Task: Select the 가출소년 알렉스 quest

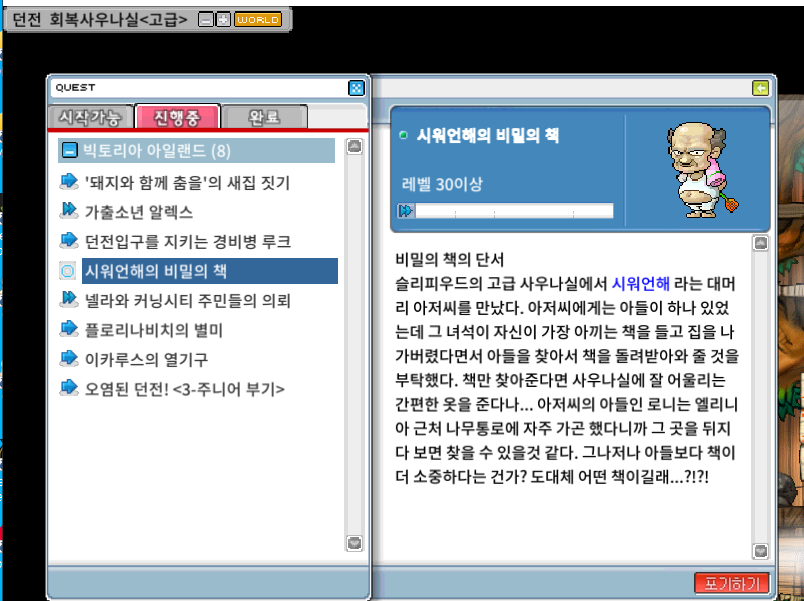Action: click(138, 212)
